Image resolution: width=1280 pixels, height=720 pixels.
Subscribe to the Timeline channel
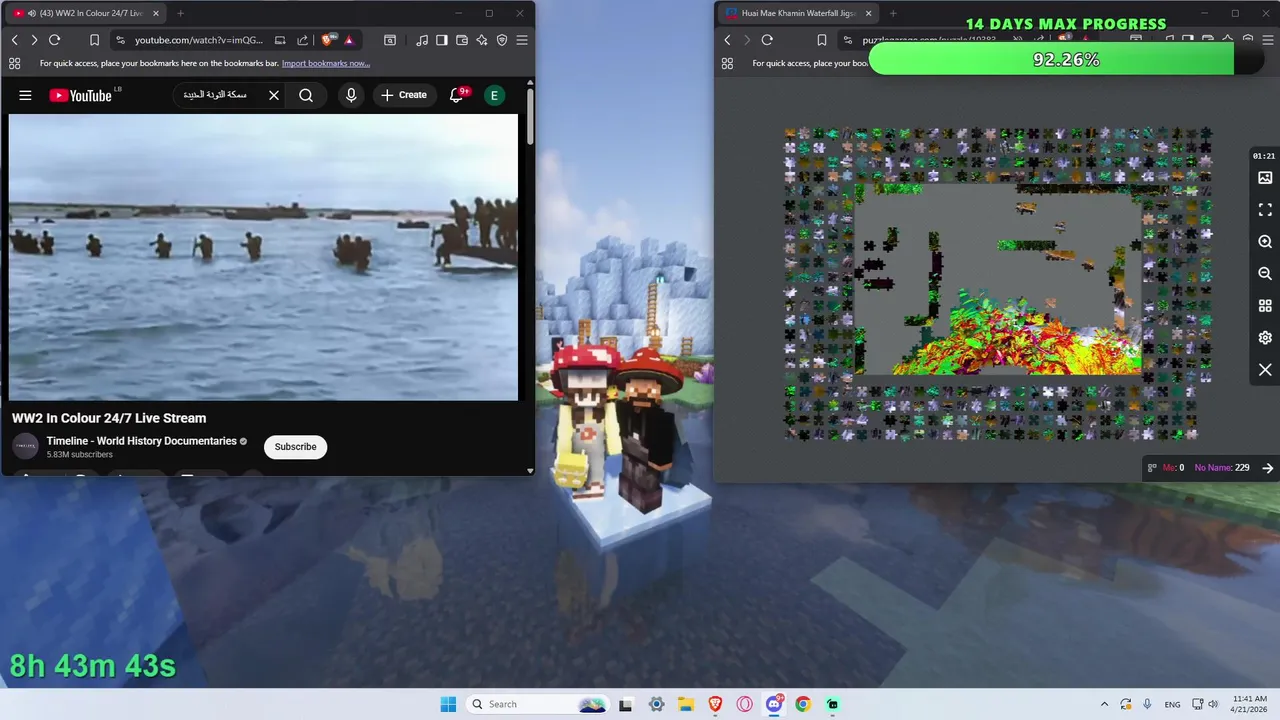click(x=295, y=447)
